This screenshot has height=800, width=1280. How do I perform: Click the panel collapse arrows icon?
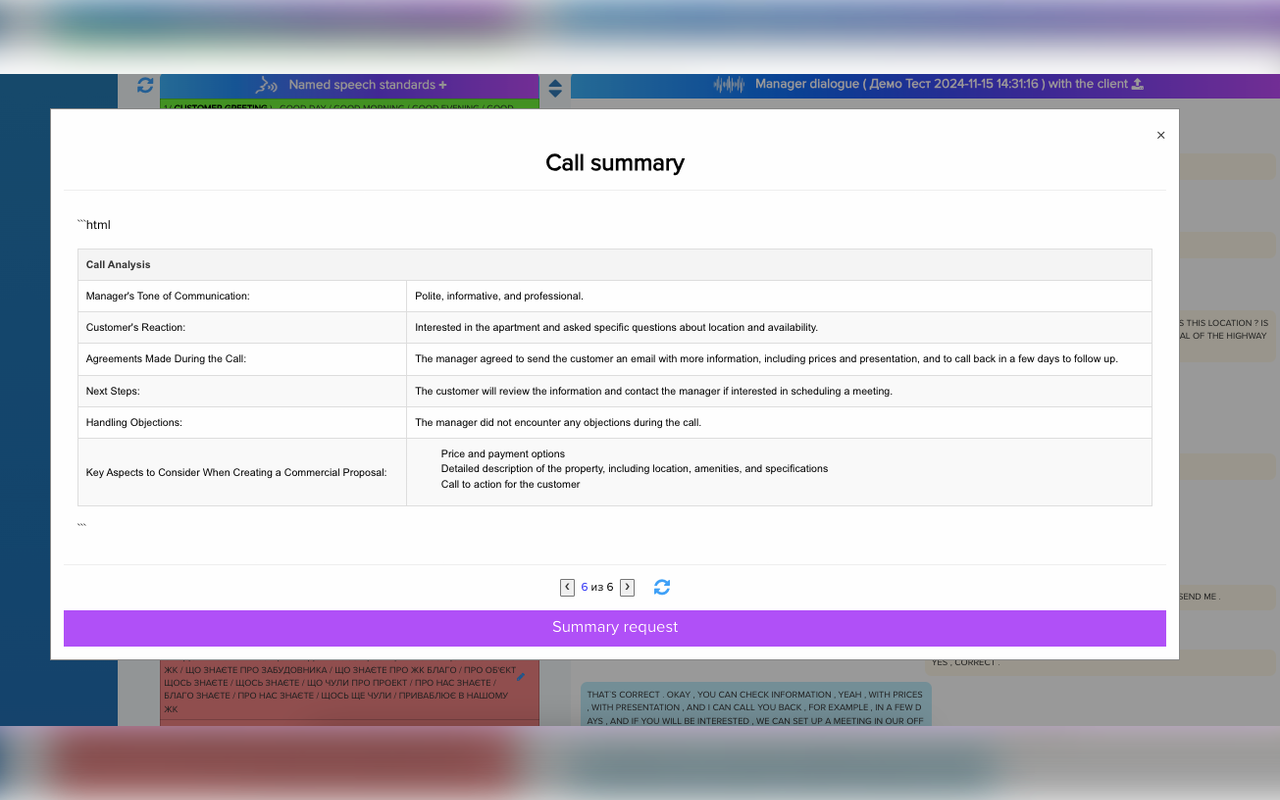coord(555,87)
